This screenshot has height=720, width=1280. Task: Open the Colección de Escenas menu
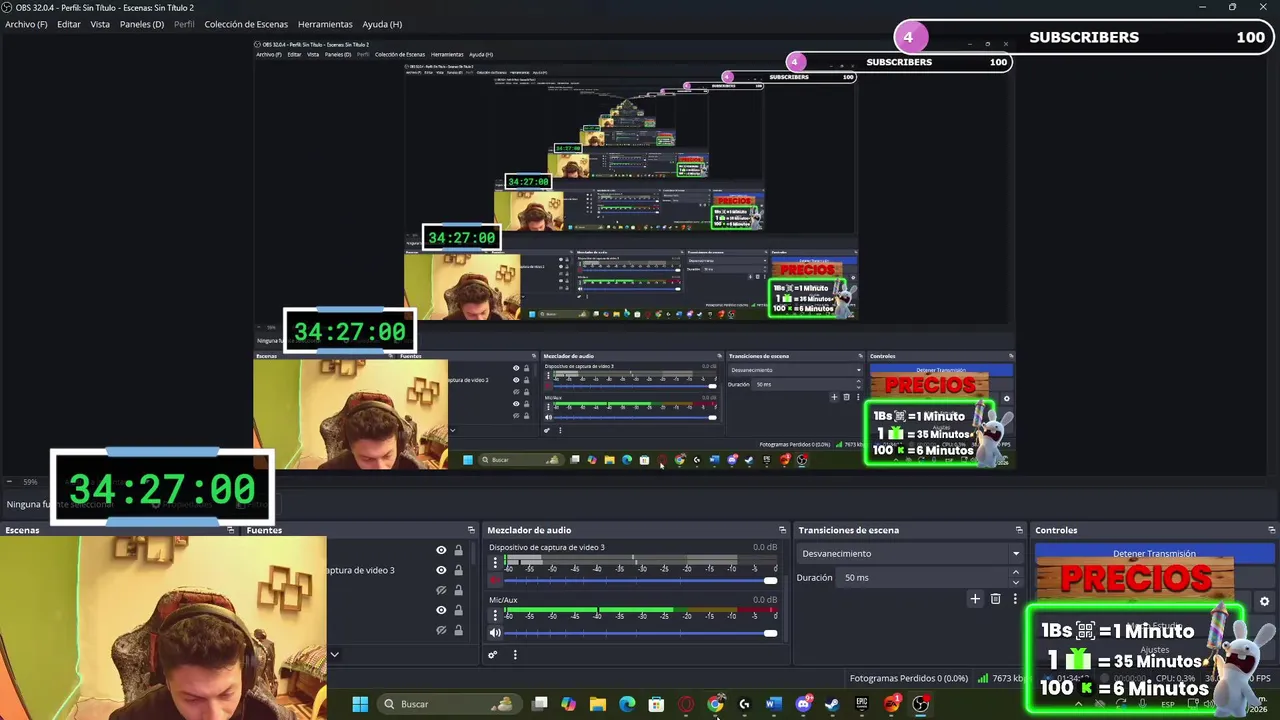(246, 24)
